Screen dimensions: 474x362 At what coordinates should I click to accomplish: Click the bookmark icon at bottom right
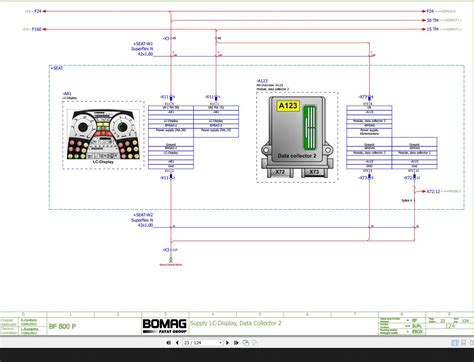463,343
